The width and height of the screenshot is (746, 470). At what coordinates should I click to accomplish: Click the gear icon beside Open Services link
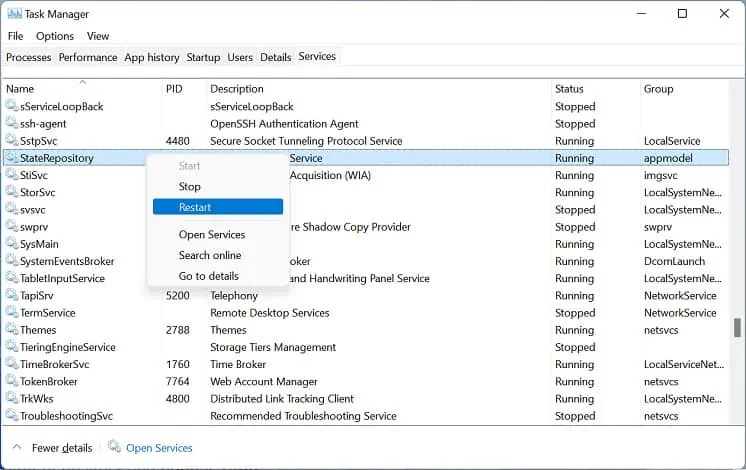(114, 446)
